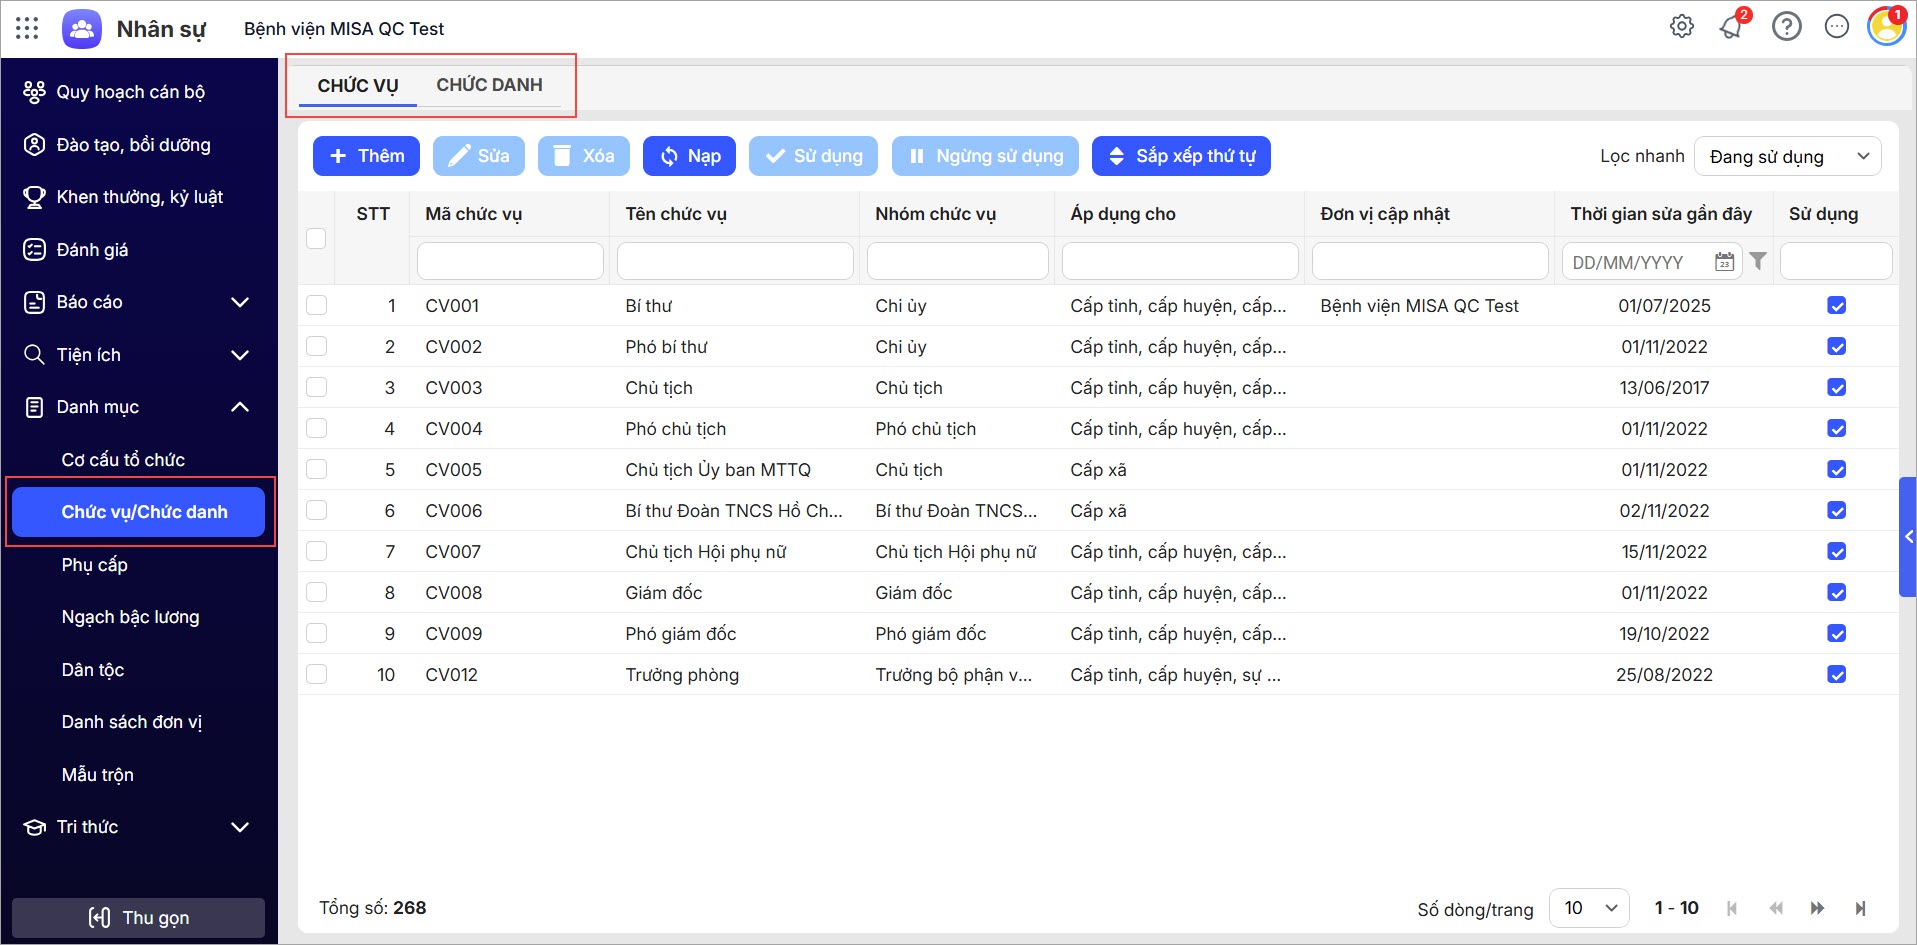Click the Nhân sự app logo

pyautogui.click(x=82, y=29)
